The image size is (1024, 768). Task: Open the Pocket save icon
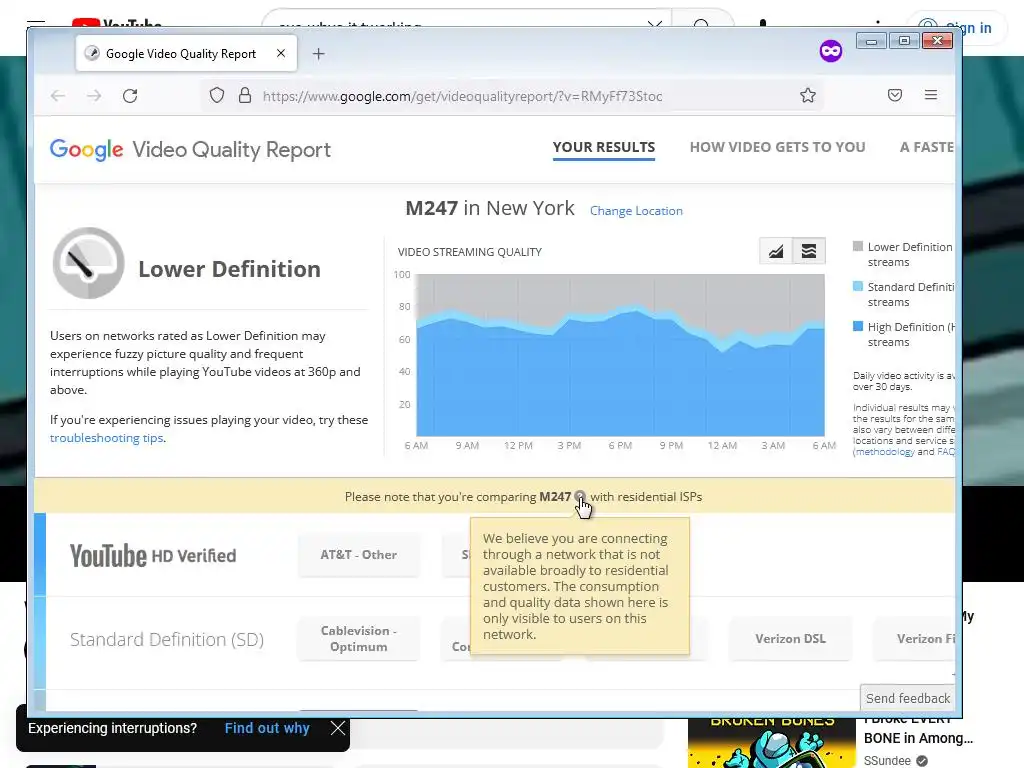click(x=895, y=95)
